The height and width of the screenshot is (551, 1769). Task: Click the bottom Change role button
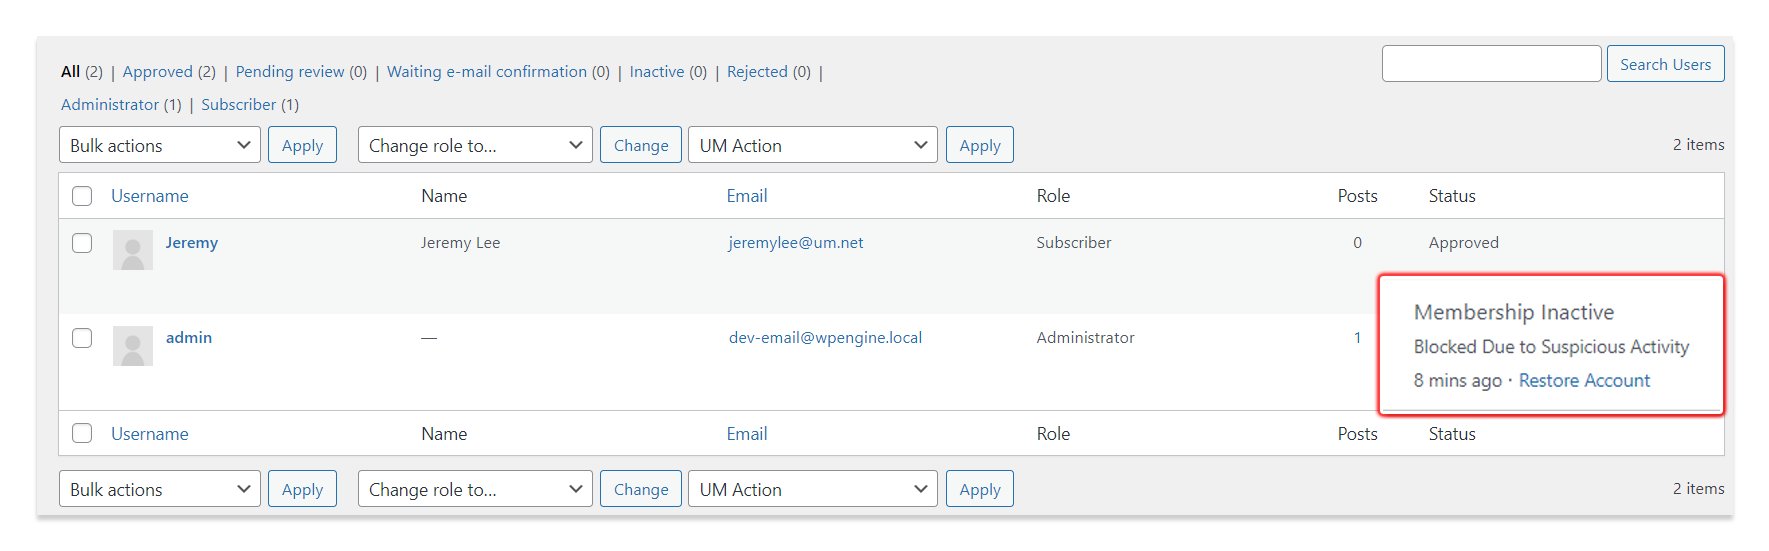tap(641, 489)
